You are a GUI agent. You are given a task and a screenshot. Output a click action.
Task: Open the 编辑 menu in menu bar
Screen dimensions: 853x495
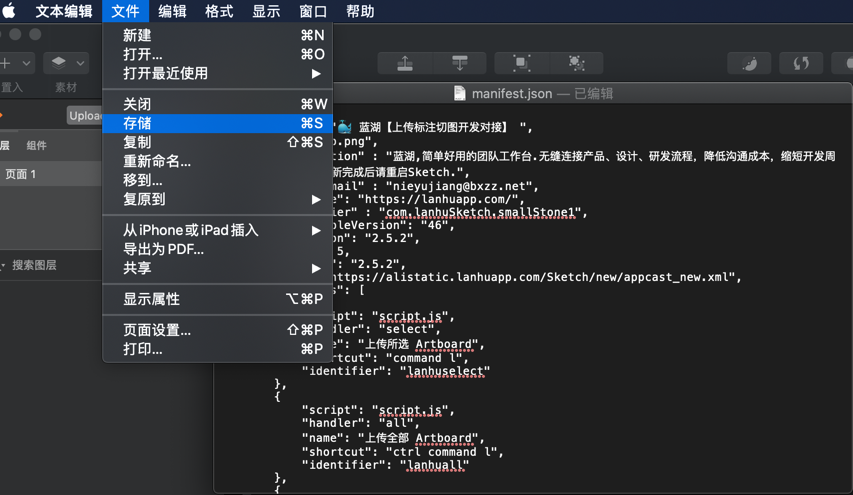tap(172, 11)
